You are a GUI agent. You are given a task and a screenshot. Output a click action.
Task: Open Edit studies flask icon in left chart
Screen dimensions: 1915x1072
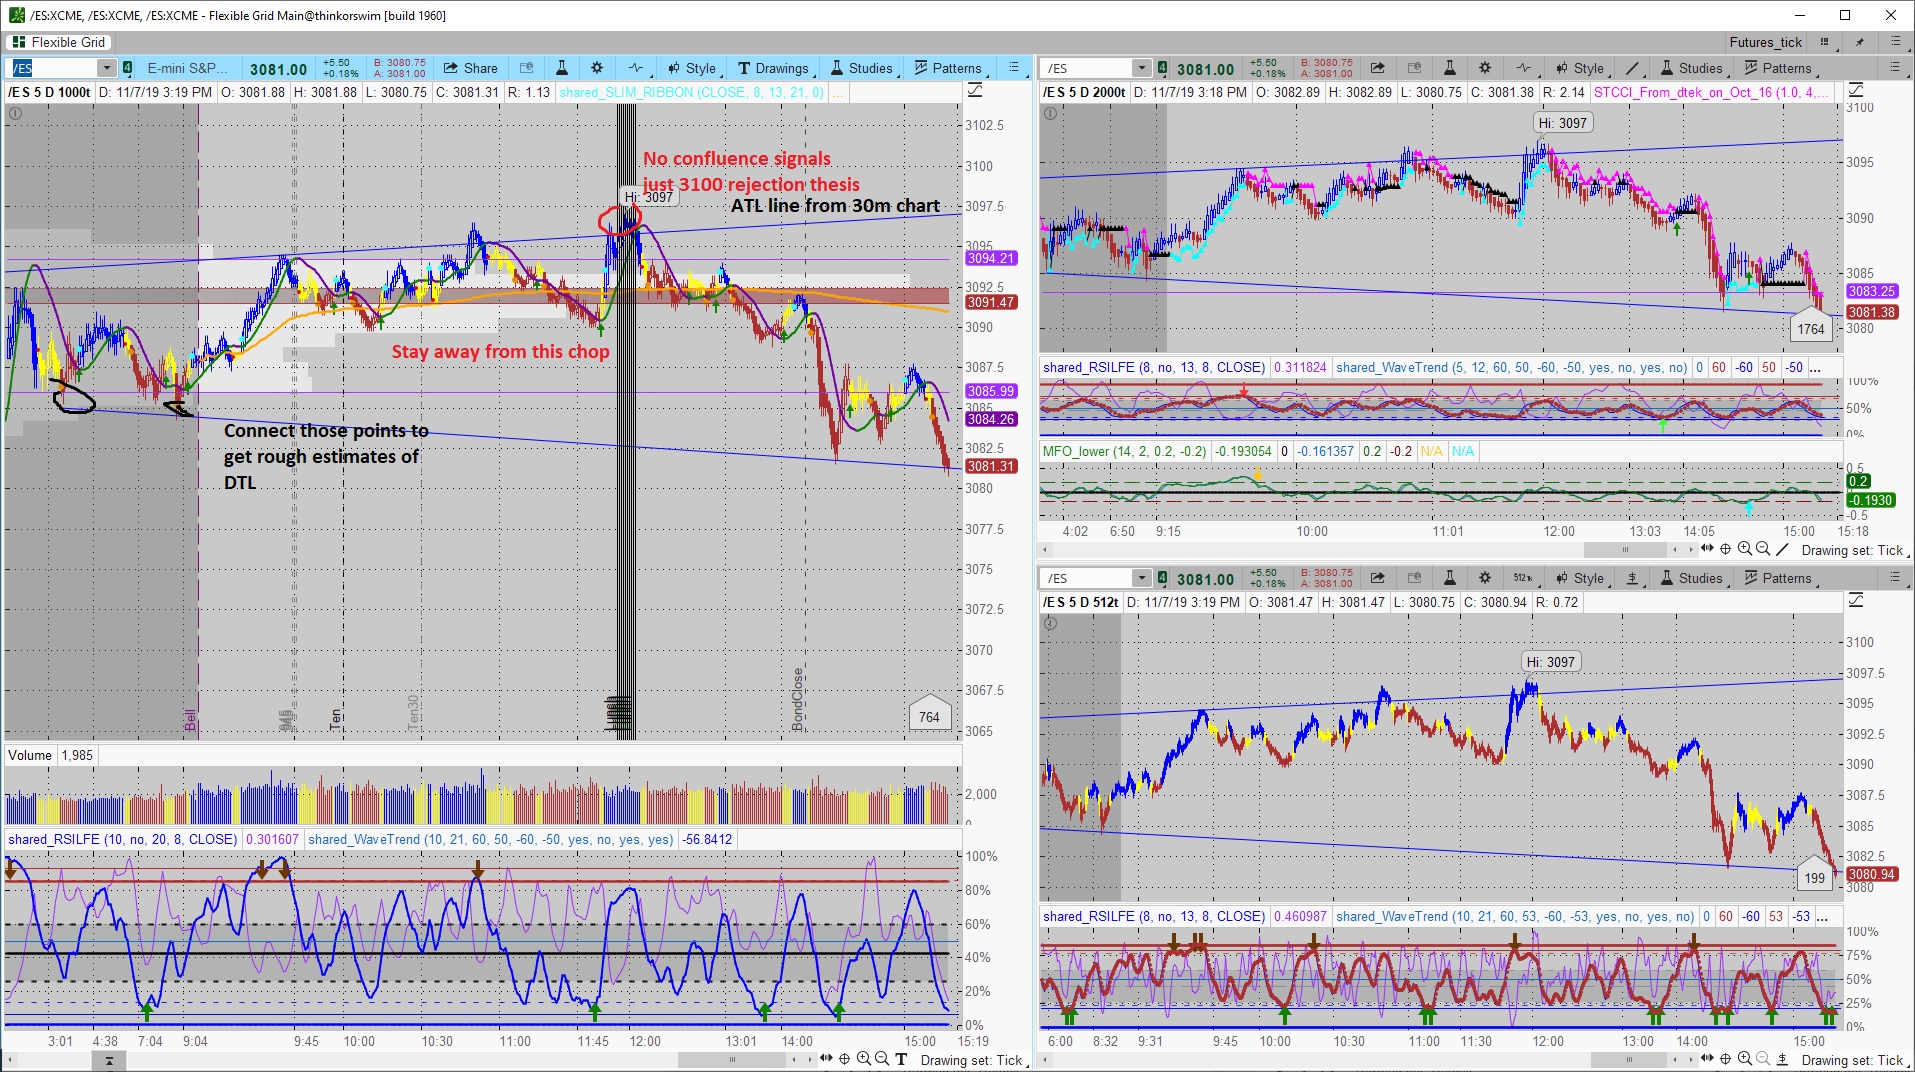coord(561,68)
